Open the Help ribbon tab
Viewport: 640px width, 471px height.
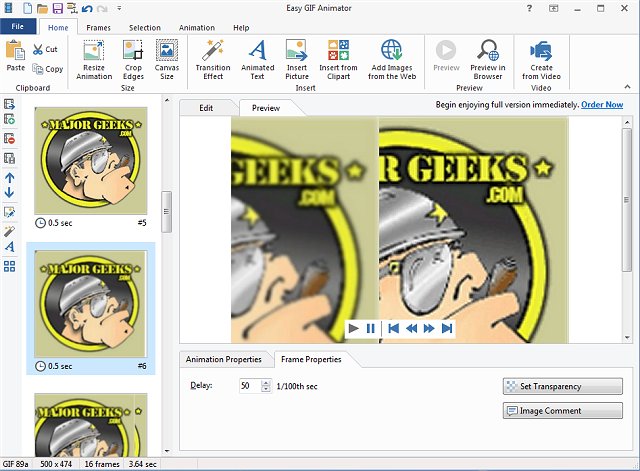point(241,28)
